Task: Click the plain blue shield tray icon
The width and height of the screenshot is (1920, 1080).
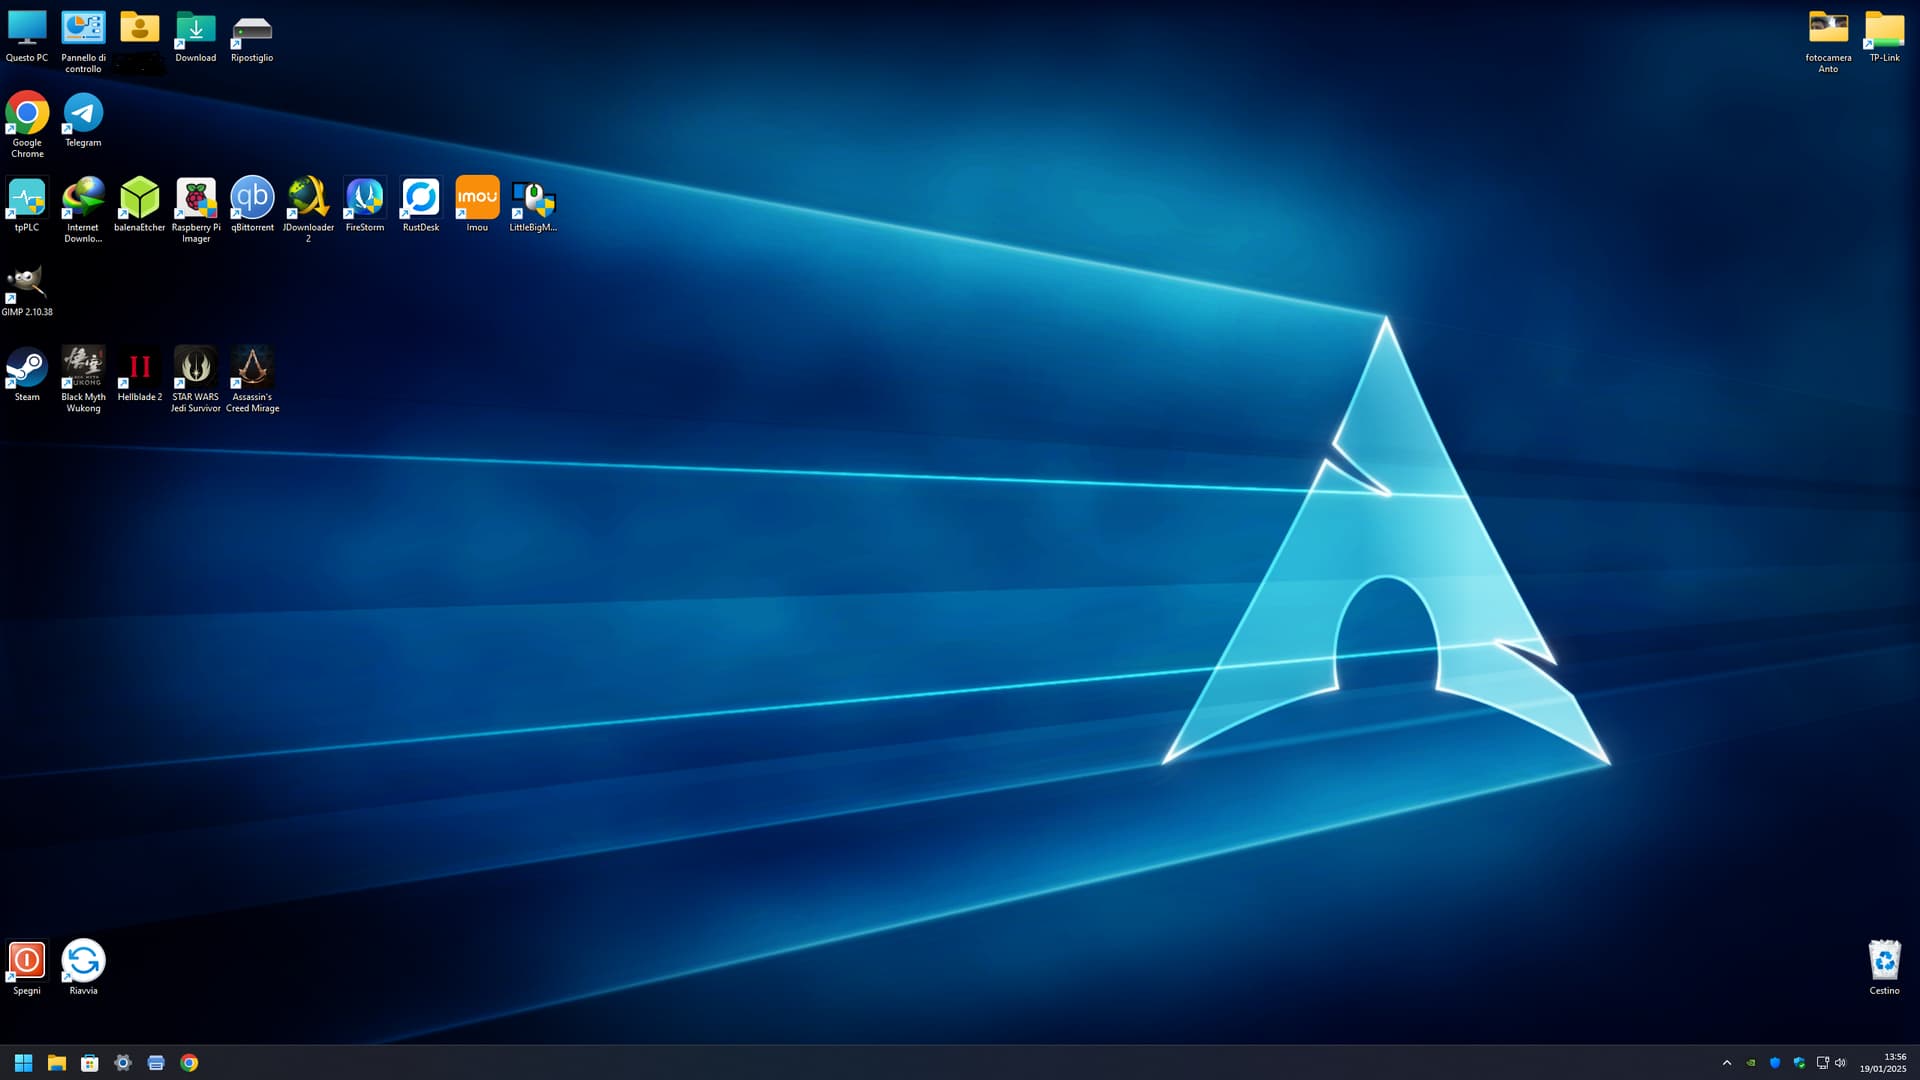Action: (1775, 1063)
